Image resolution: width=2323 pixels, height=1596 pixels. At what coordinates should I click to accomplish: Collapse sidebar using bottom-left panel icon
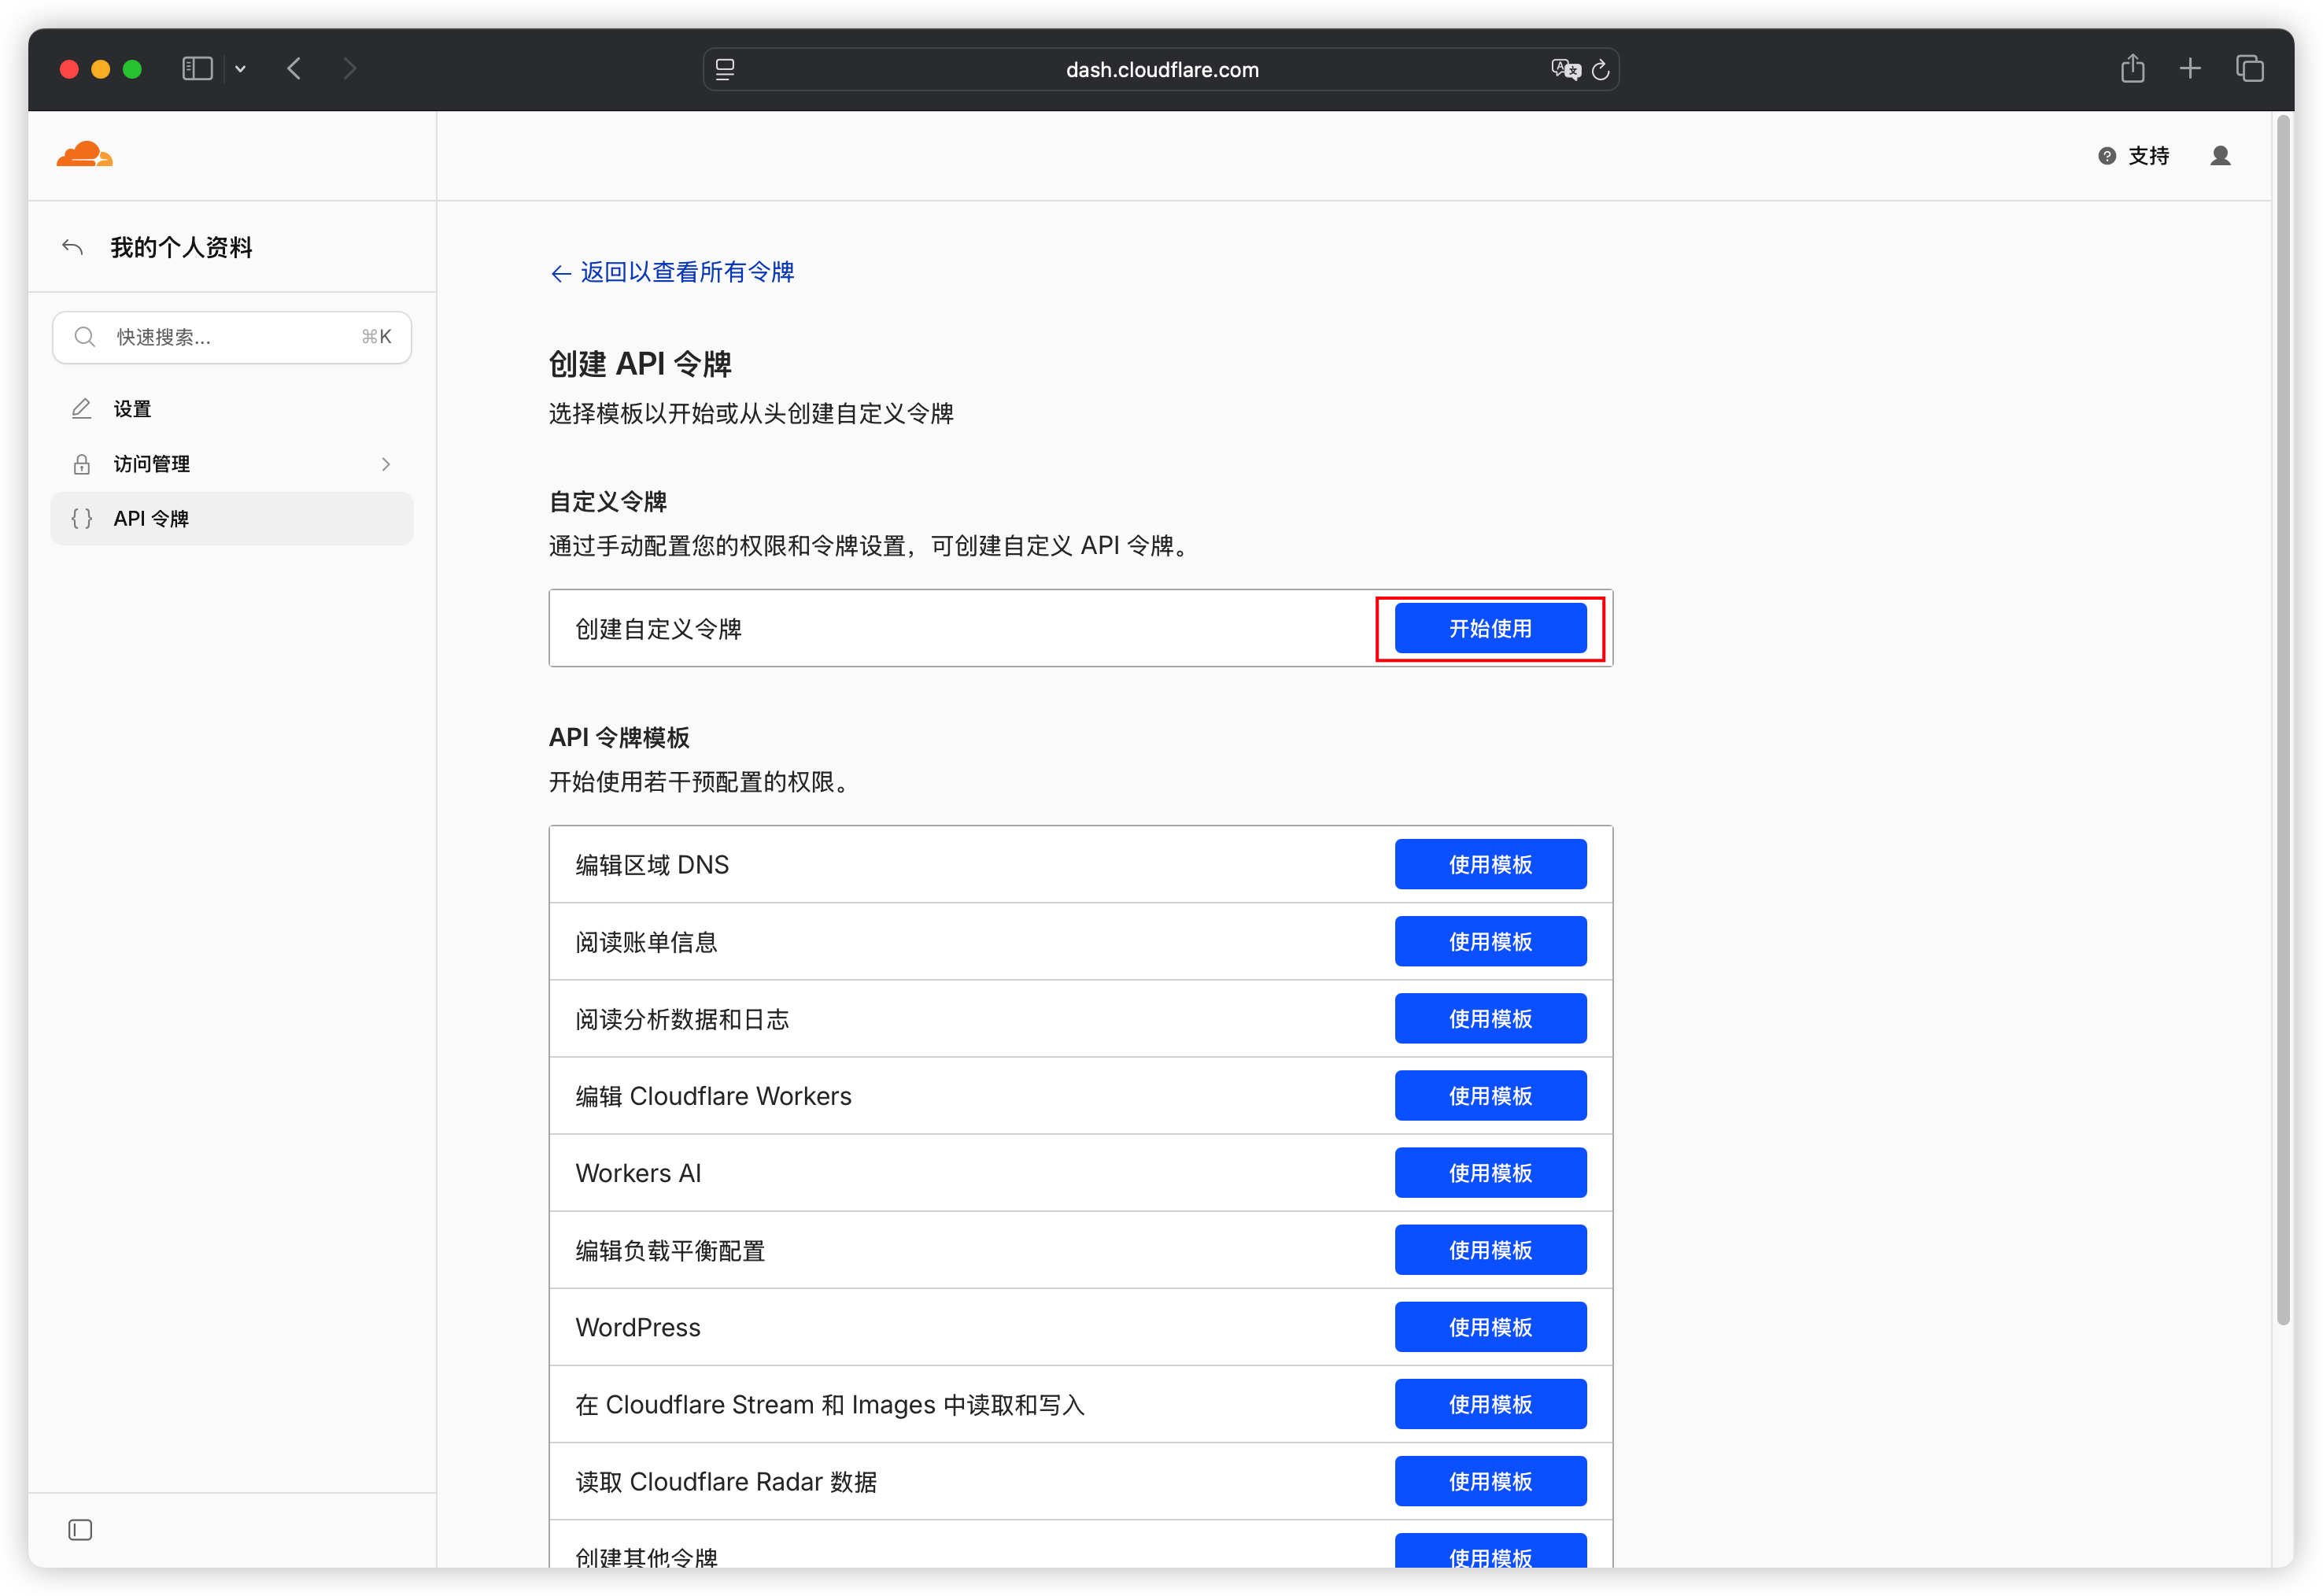pyautogui.click(x=80, y=1529)
